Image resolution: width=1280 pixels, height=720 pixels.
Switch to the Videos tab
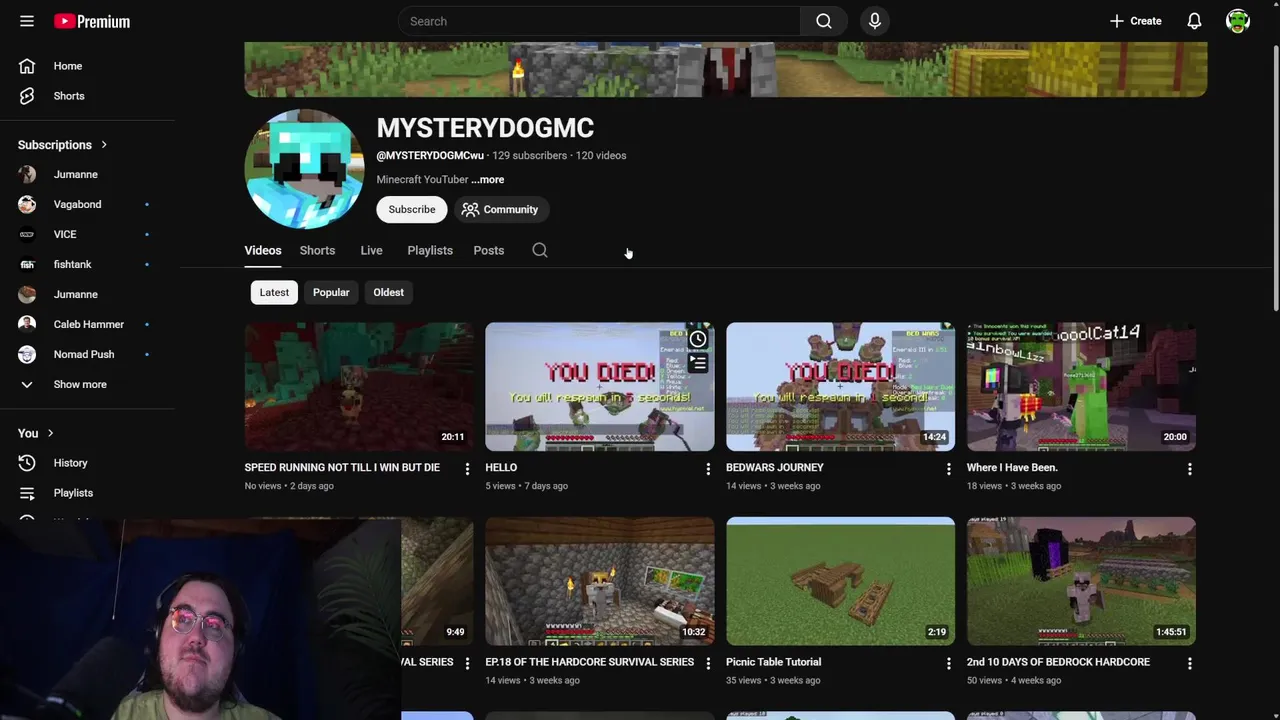point(263,251)
